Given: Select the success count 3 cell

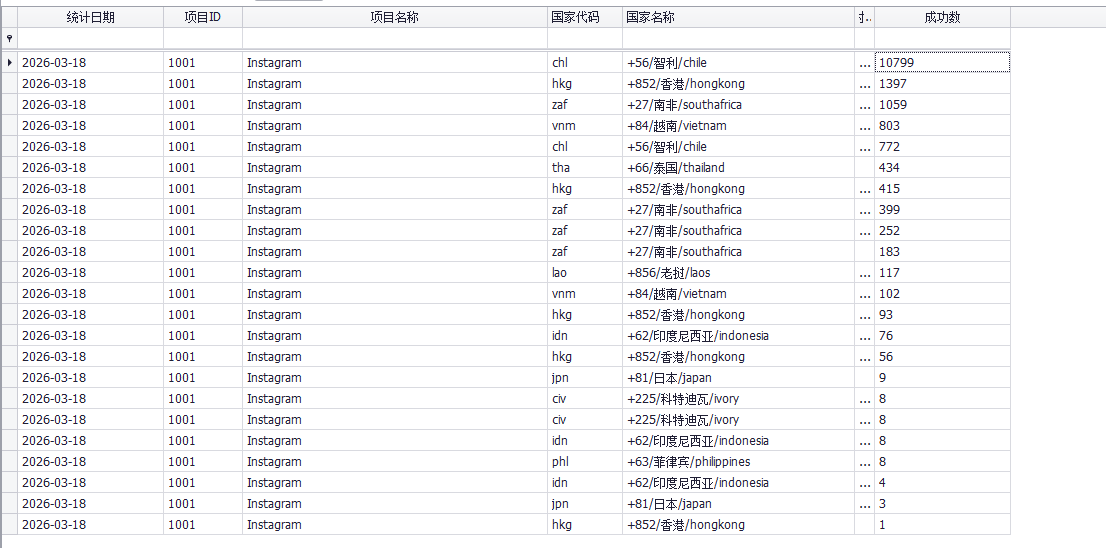Looking at the screenshot, I should pos(942,504).
